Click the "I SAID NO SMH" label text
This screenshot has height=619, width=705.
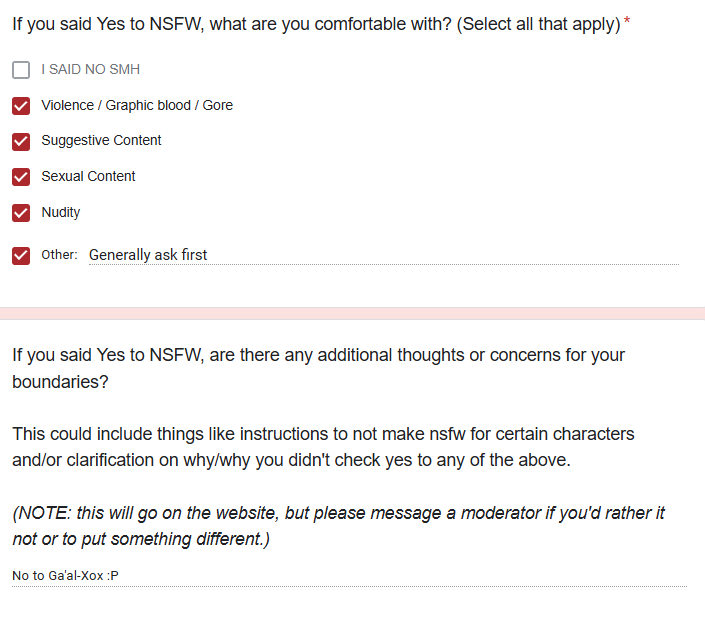(x=90, y=69)
